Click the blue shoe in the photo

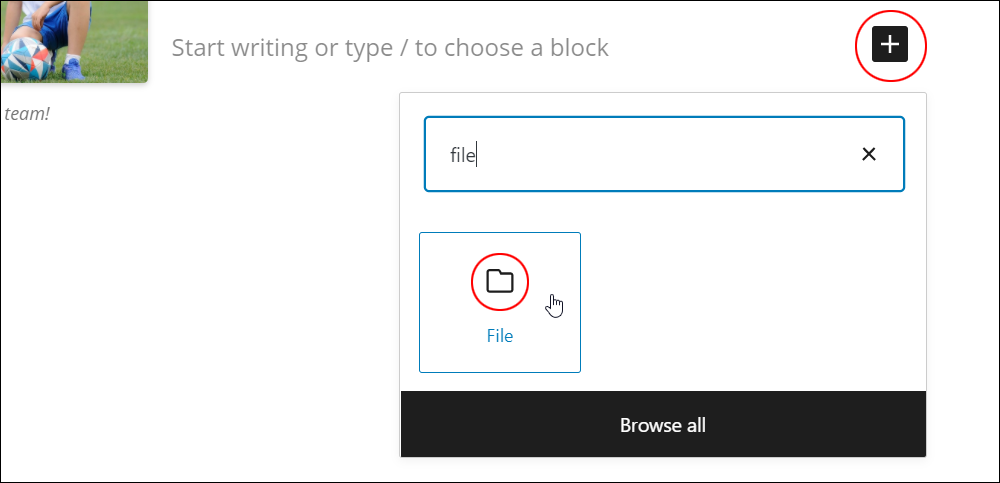pos(73,68)
